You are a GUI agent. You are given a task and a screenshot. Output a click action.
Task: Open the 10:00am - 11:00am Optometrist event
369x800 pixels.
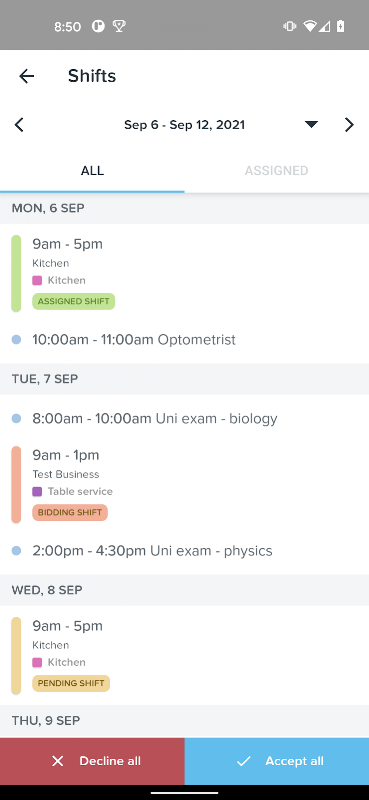tap(184, 339)
